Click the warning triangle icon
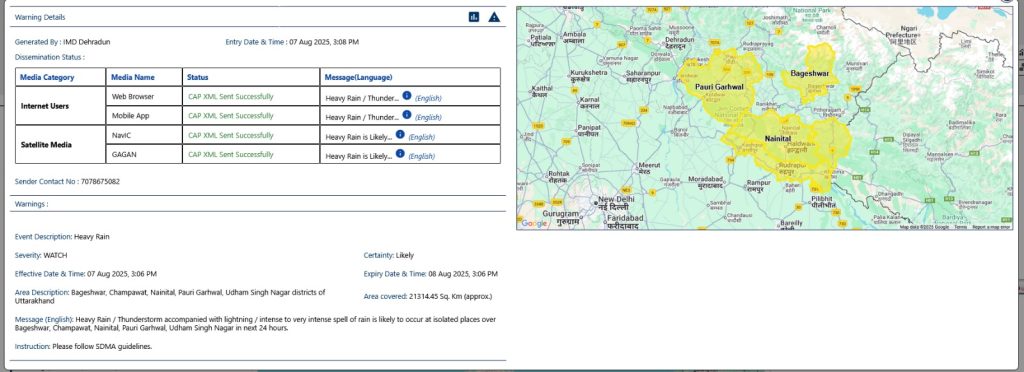1024x372 pixels. (494, 17)
